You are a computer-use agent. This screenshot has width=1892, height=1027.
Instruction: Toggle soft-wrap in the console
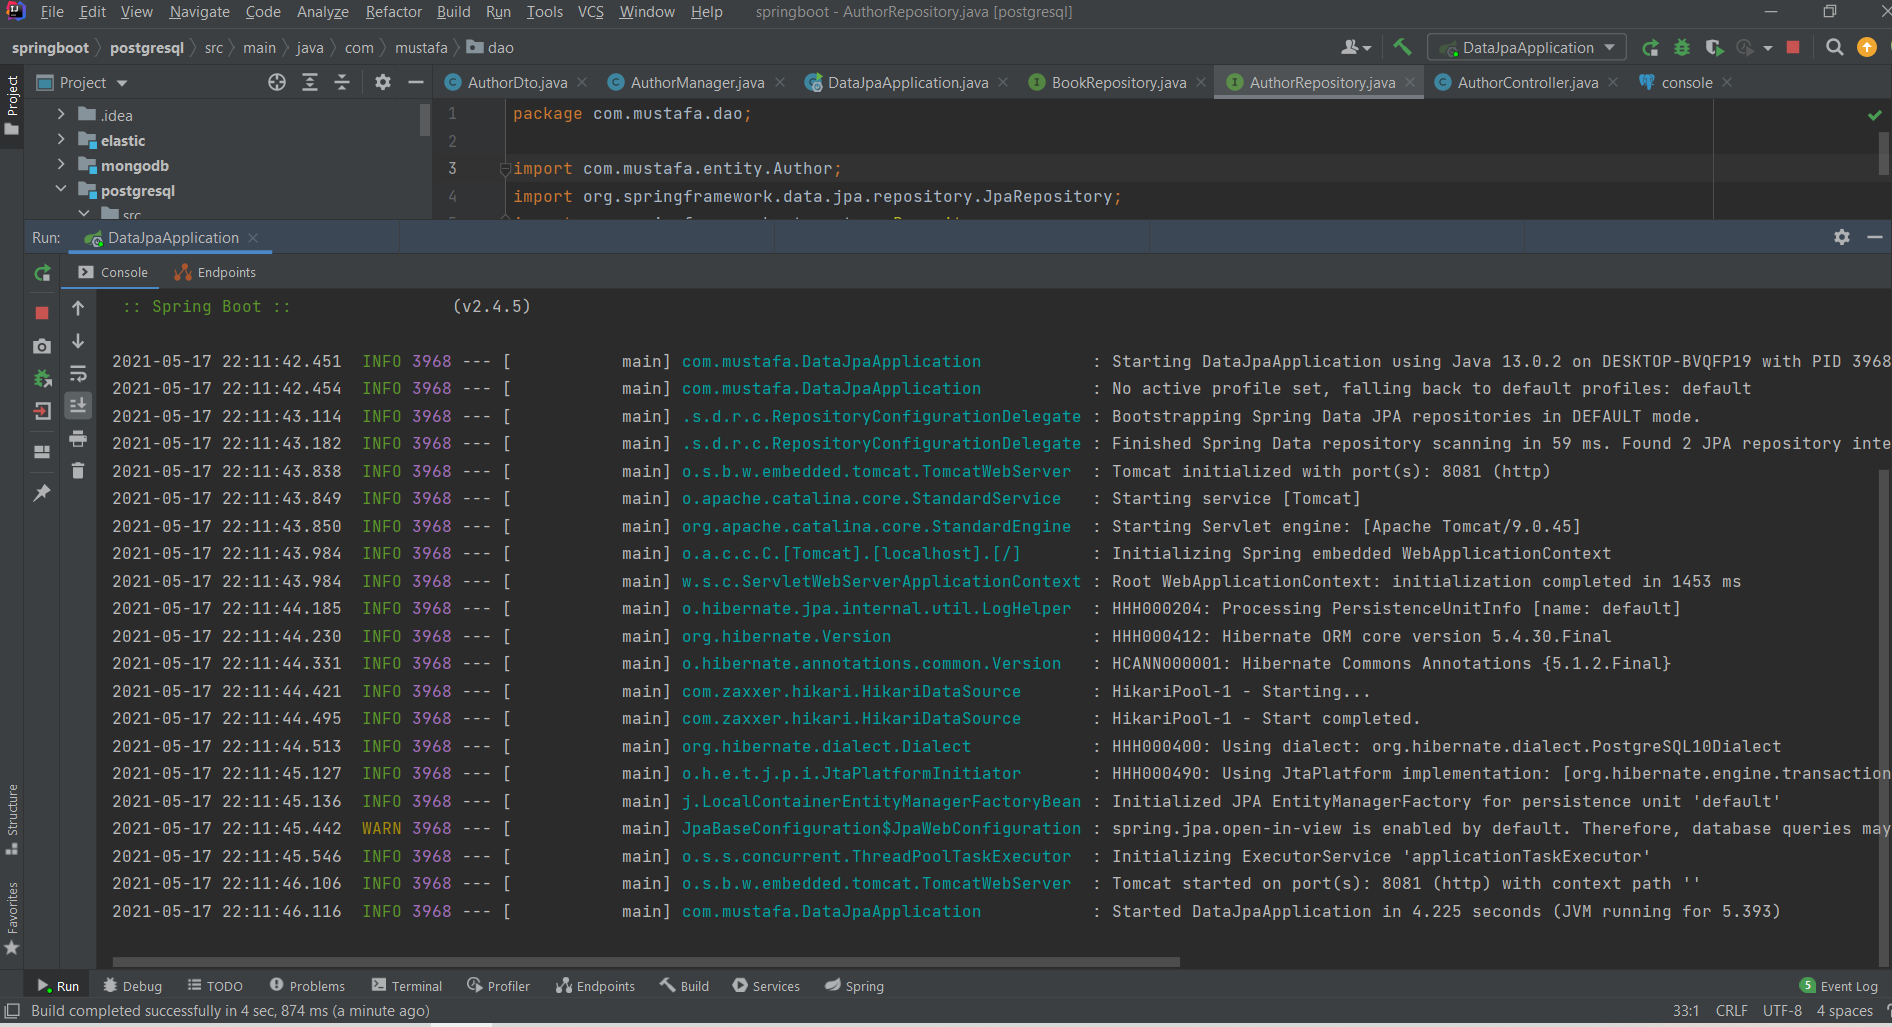(78, 373)
